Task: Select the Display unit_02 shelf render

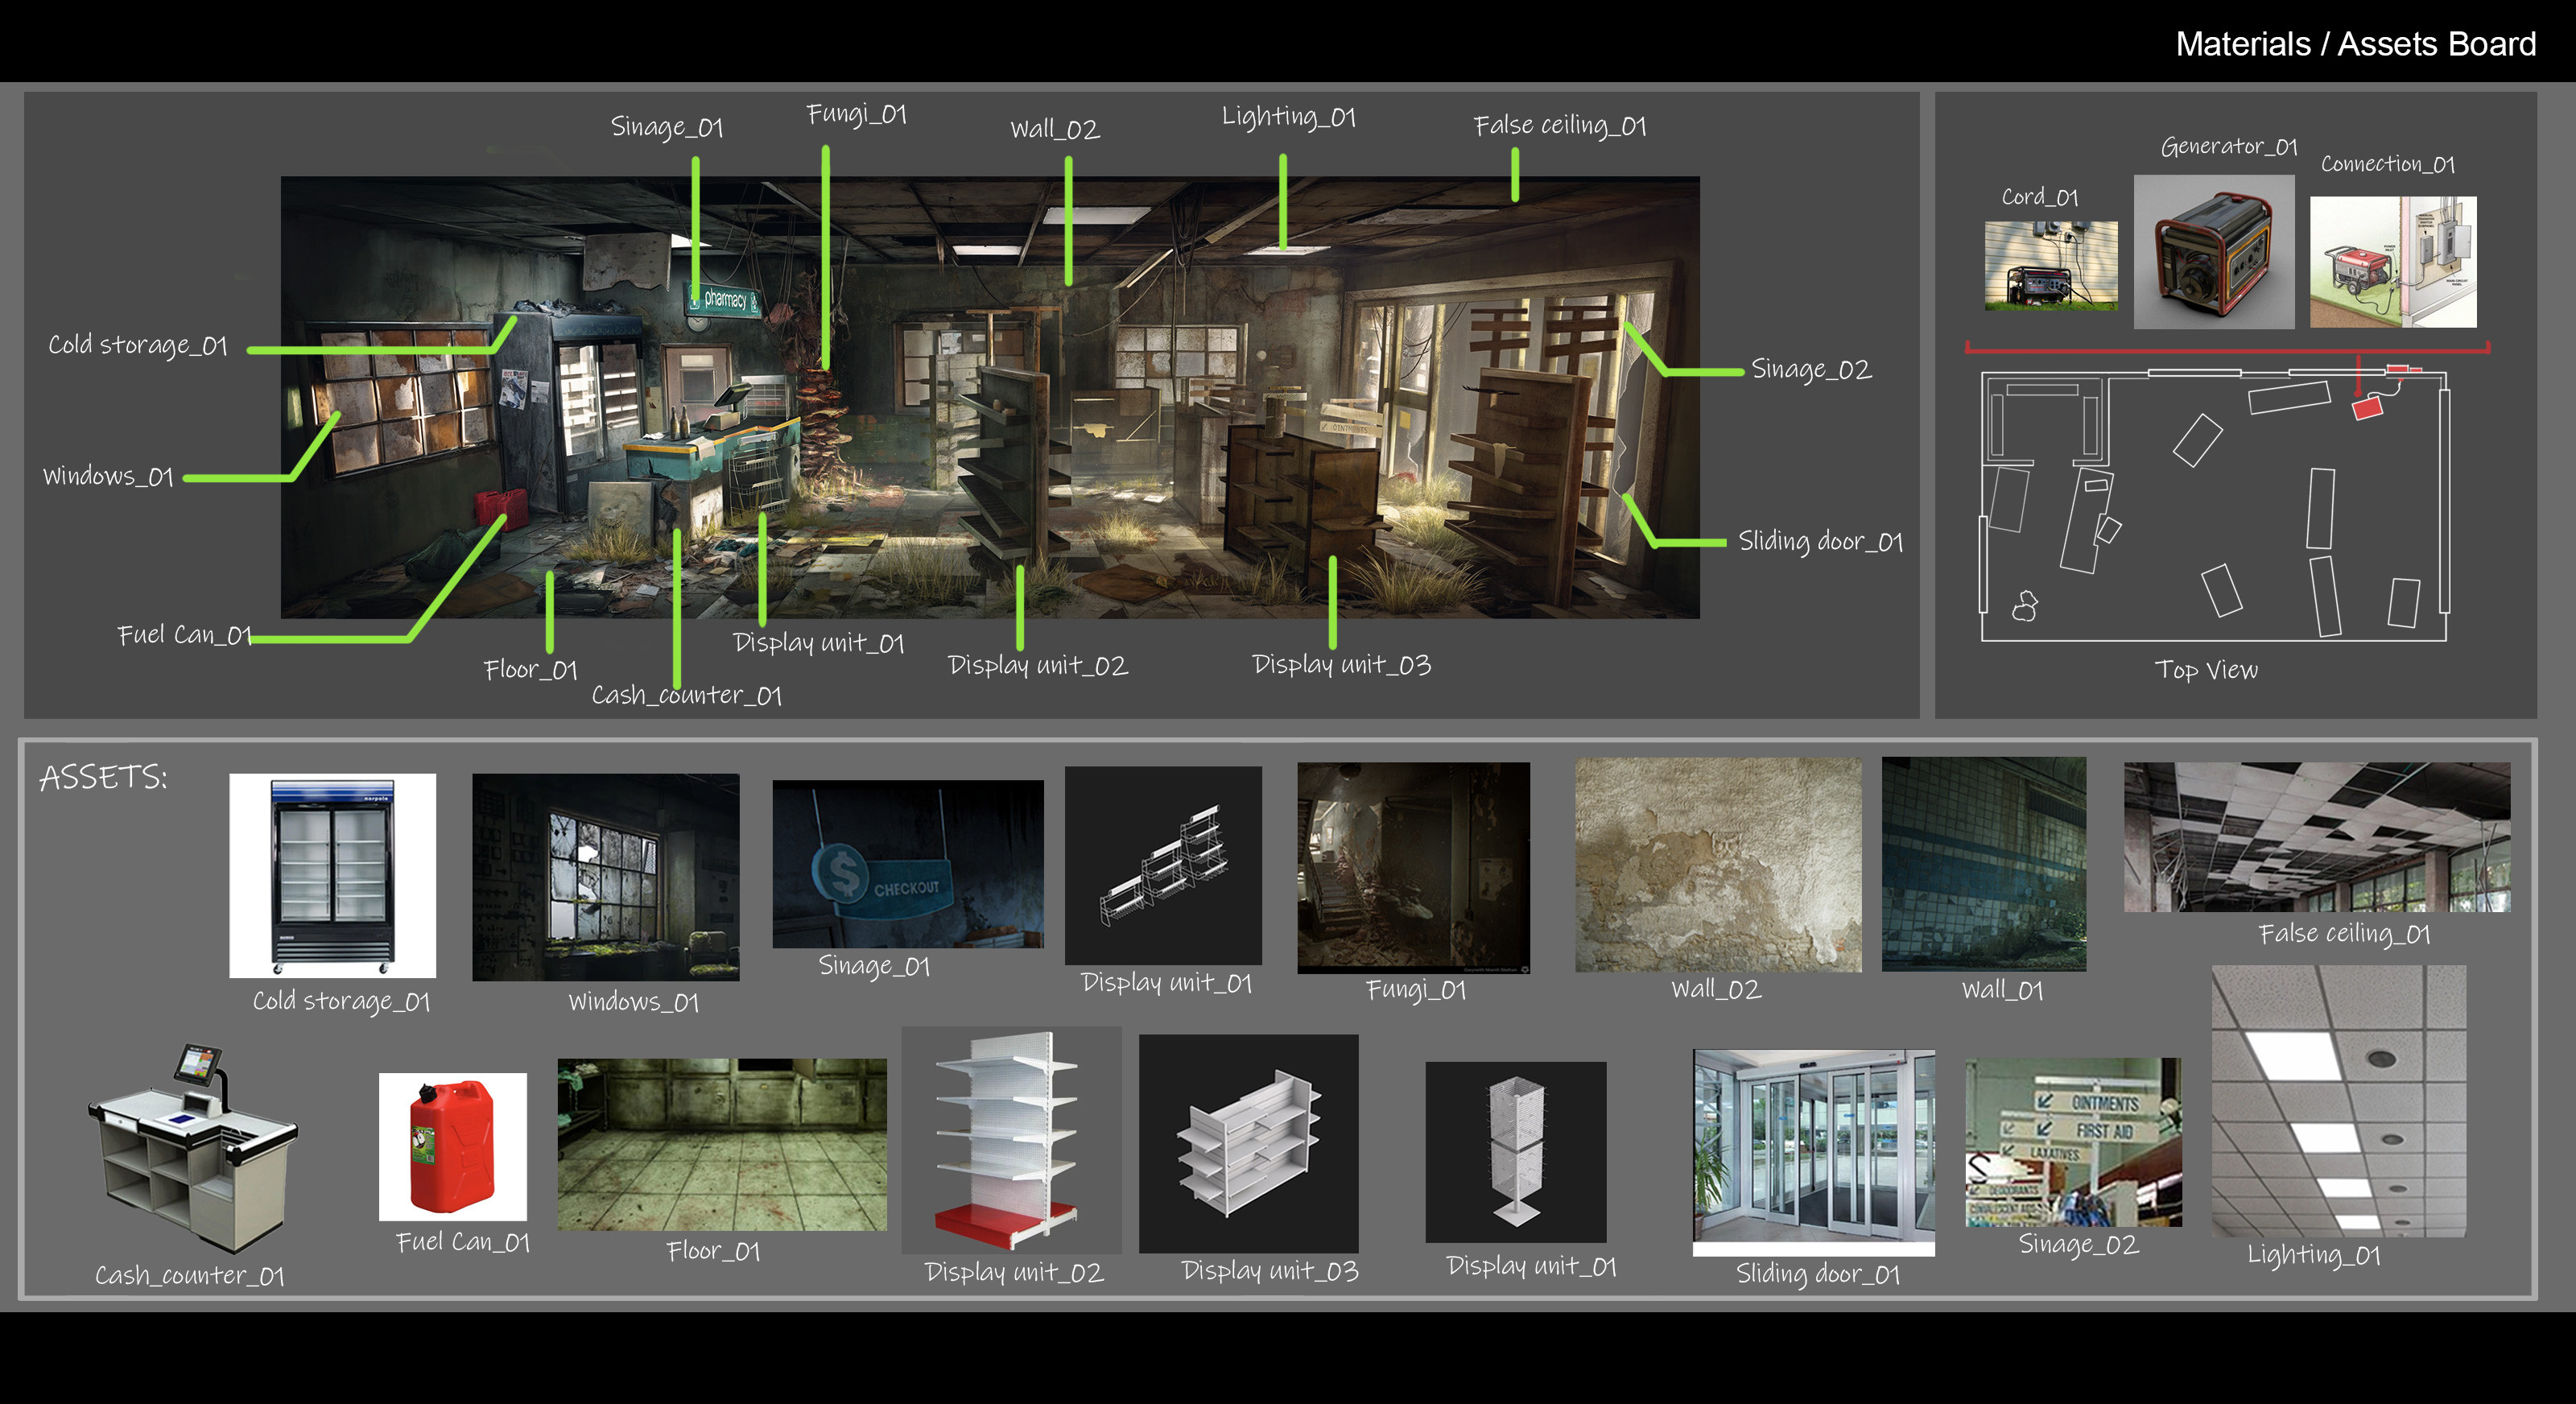Action: (1010, 1139)
